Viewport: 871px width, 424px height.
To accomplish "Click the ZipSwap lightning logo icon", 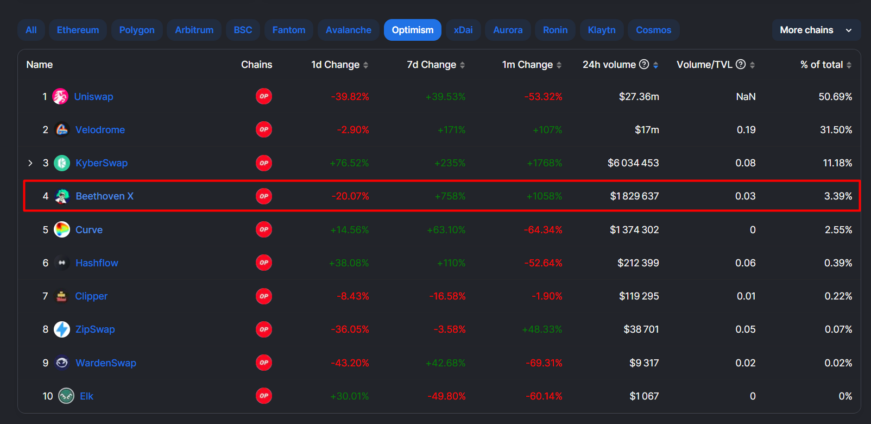I will click(x=62, y=330).
